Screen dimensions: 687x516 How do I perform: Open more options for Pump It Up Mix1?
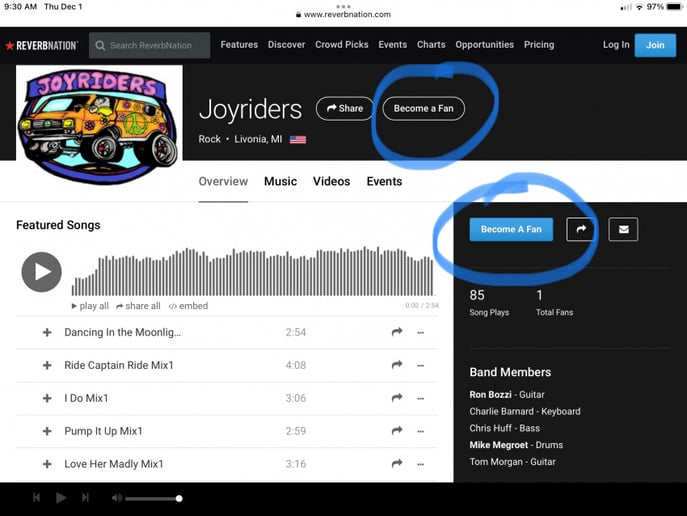(x=421, y=431)
